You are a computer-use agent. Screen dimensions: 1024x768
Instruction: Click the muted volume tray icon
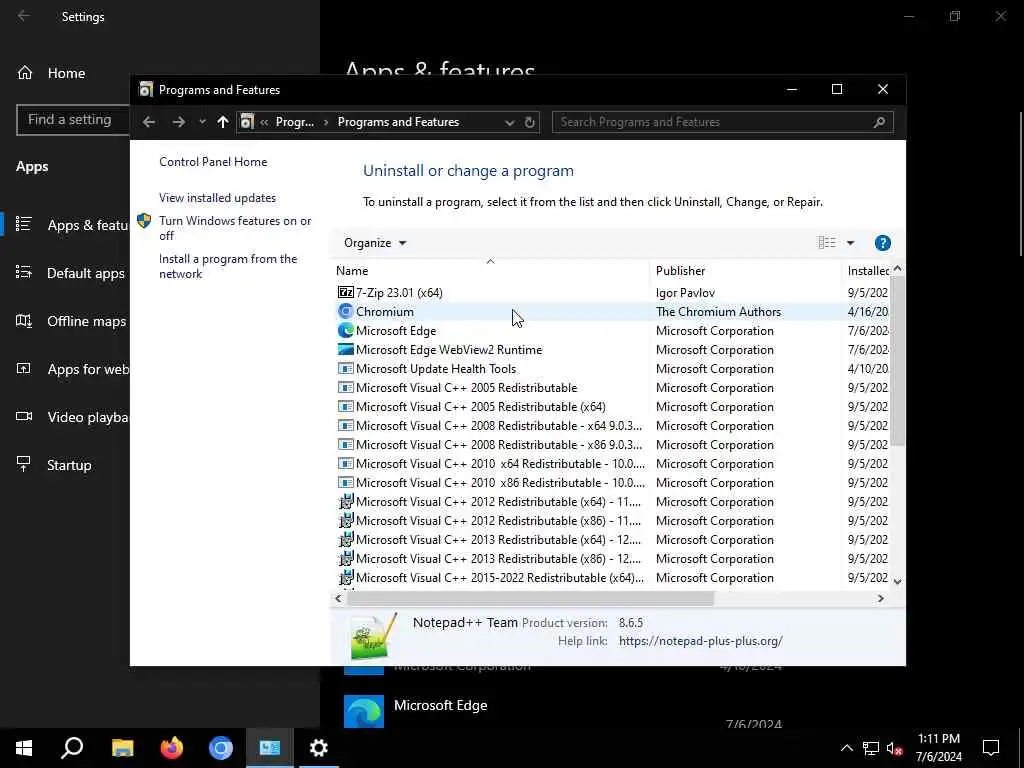(895, 748)
